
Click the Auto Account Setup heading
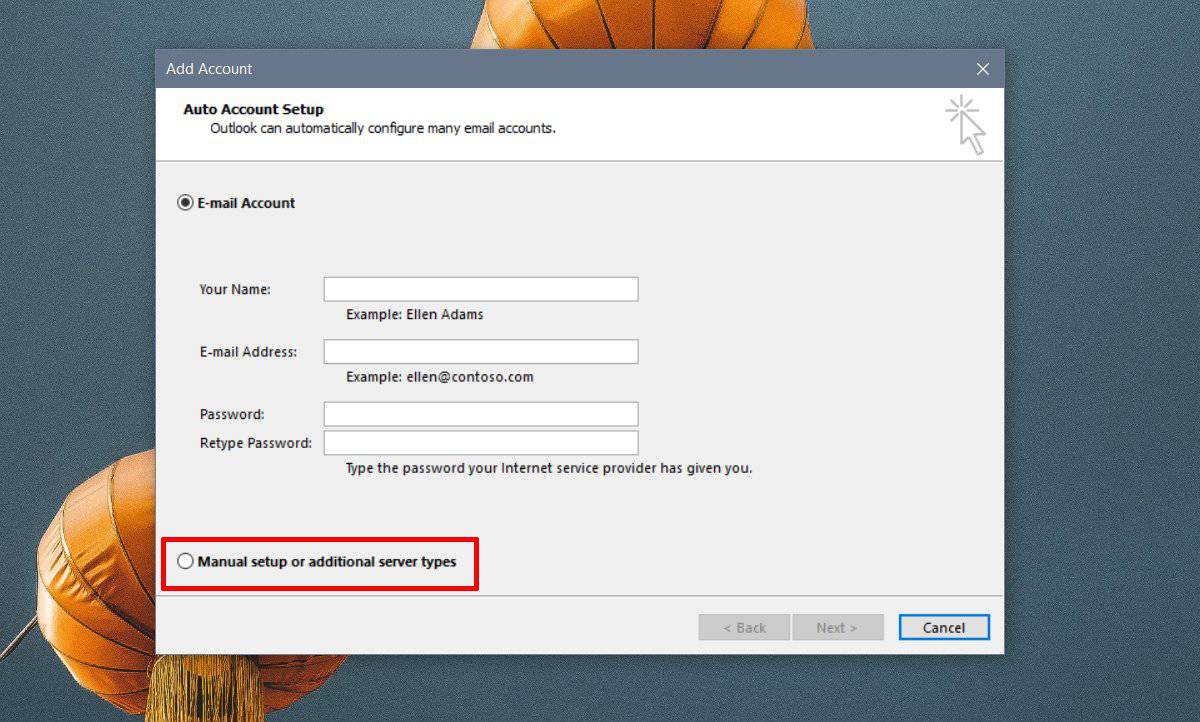pyautogui.click(x=253, y=109)
